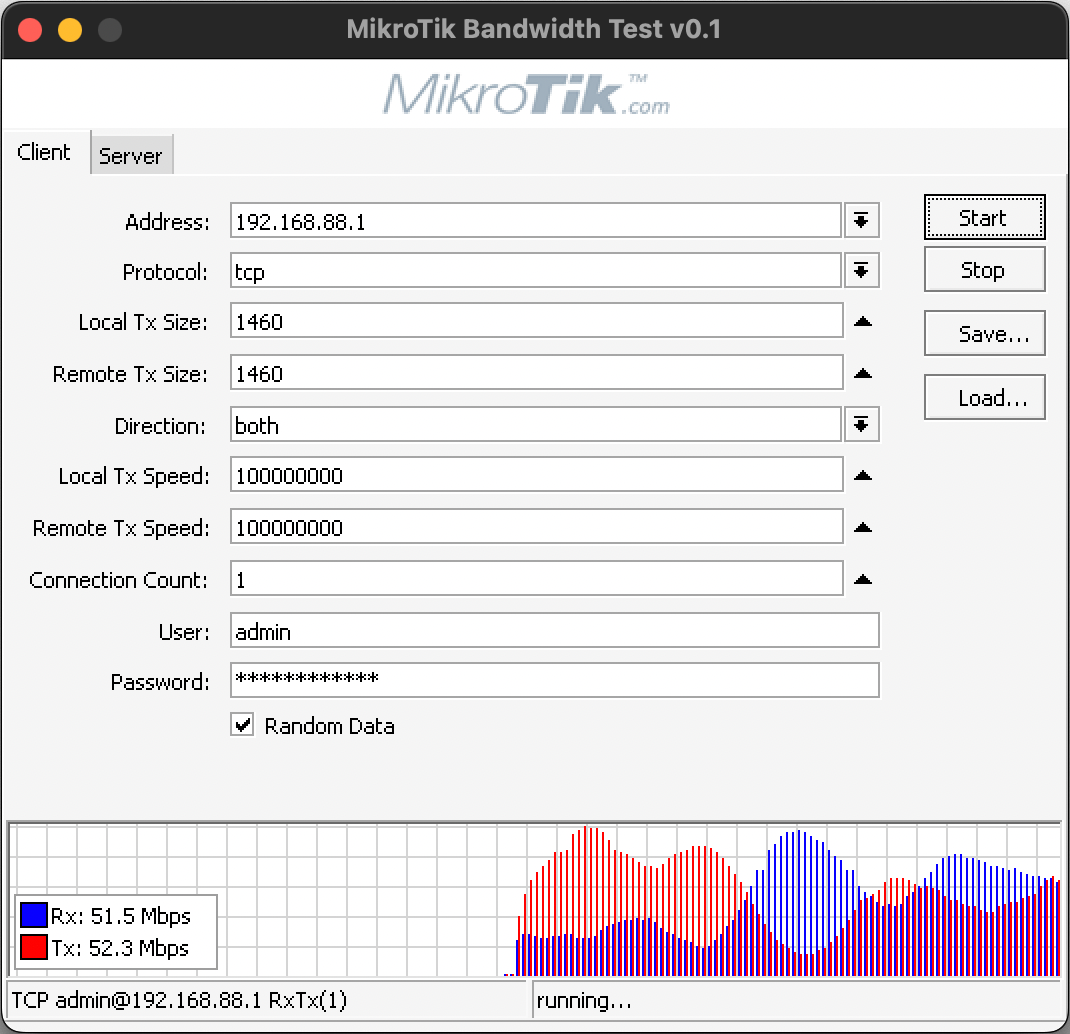This screenshot has width=1070, height=1034.
Task: Click the Password input field
Action: tap(554, 680)
